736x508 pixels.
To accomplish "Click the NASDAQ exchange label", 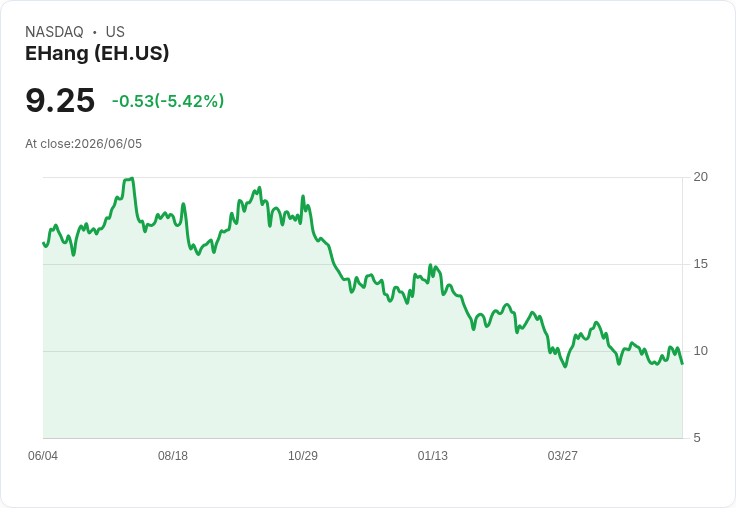I will pos(54,32).
